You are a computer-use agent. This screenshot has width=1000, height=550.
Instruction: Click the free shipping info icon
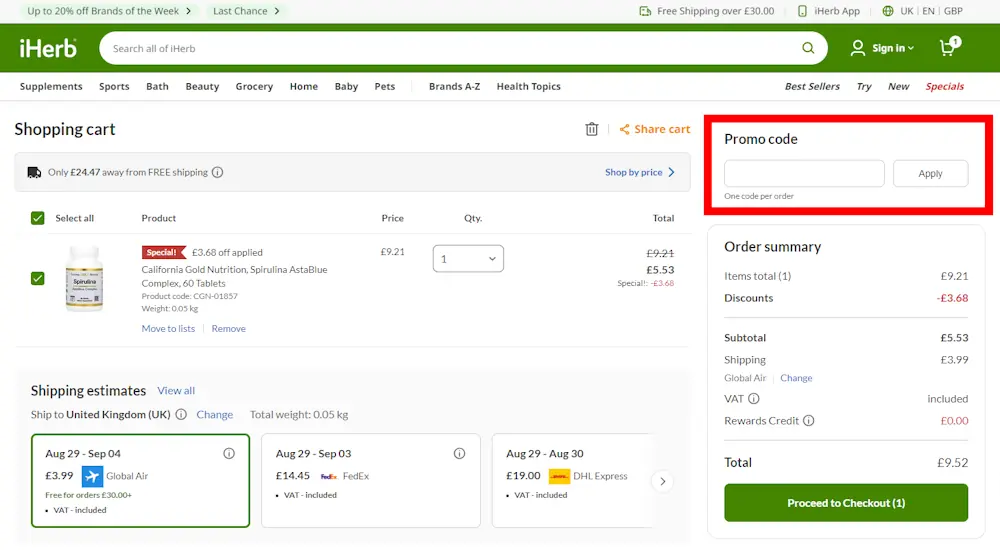217,172
